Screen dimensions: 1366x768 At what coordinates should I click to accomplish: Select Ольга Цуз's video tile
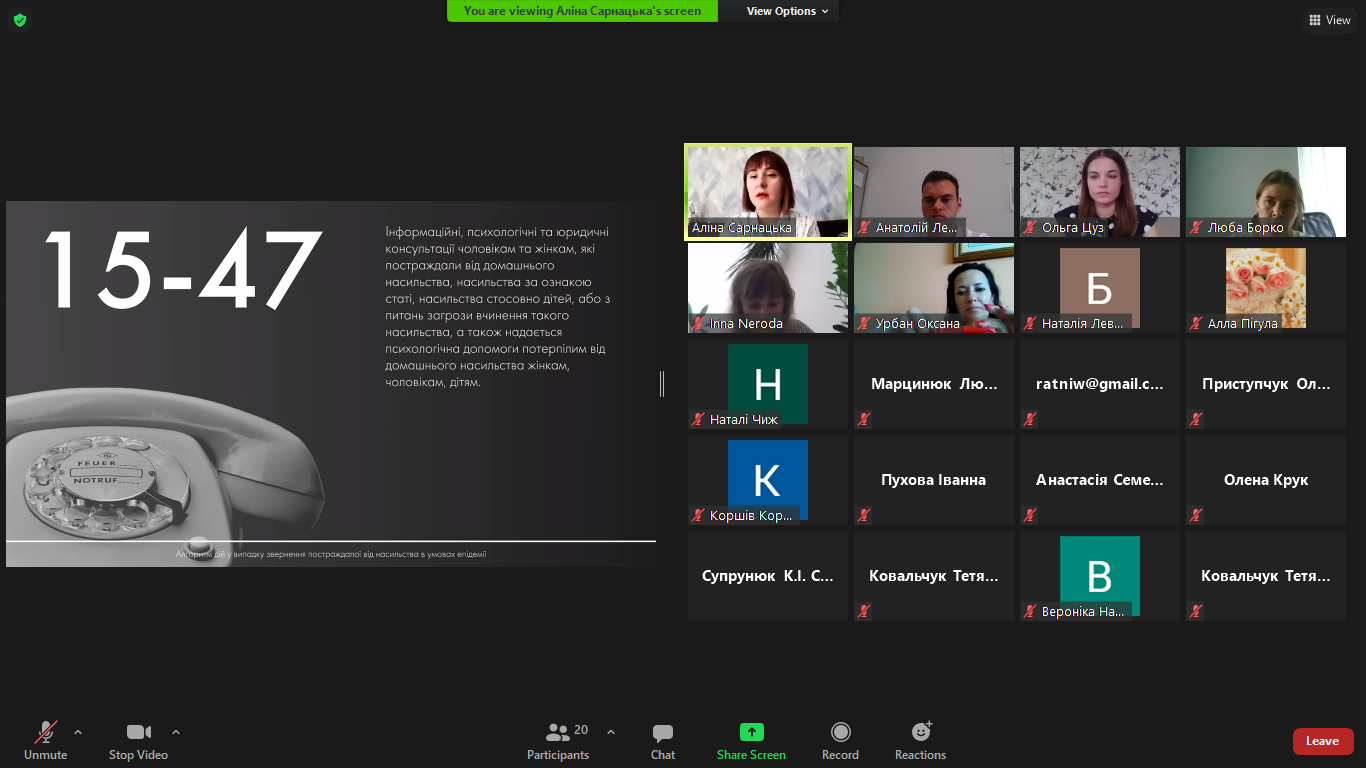[1099, 190]
